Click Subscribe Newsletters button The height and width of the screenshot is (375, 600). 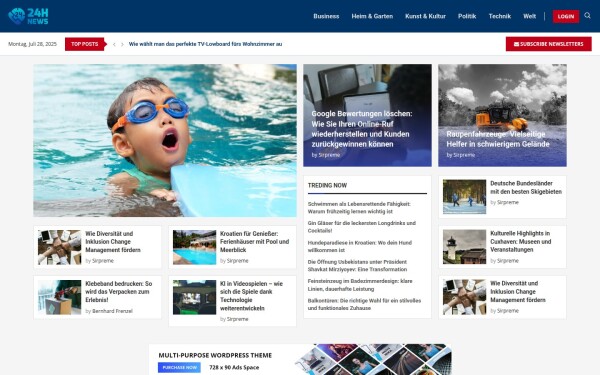coord(548,44)
